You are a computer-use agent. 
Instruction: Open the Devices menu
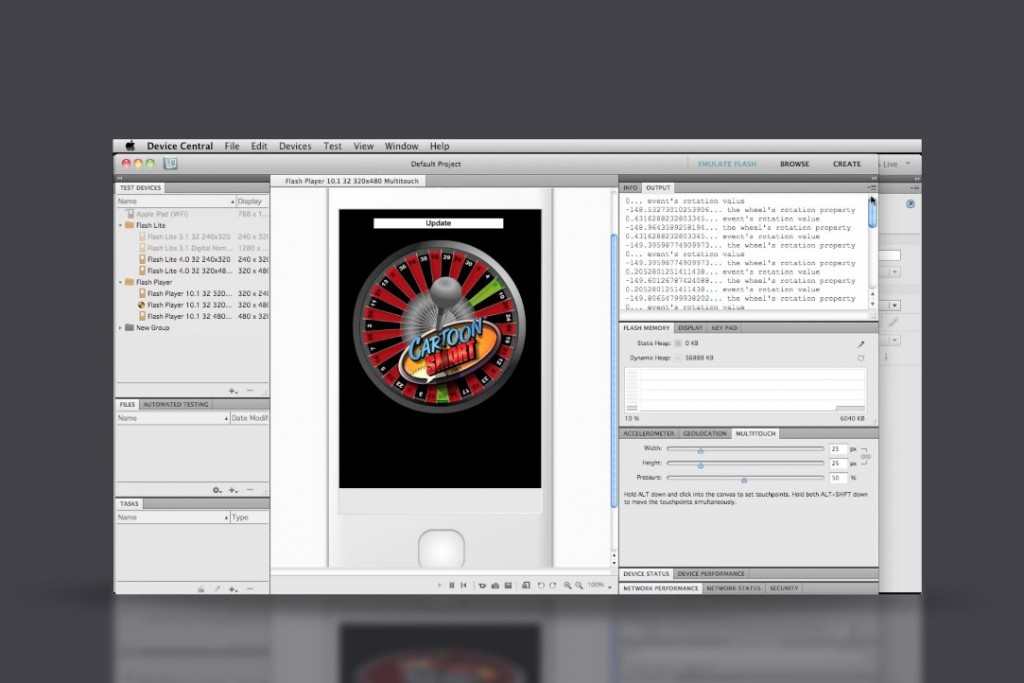[295, 145]
